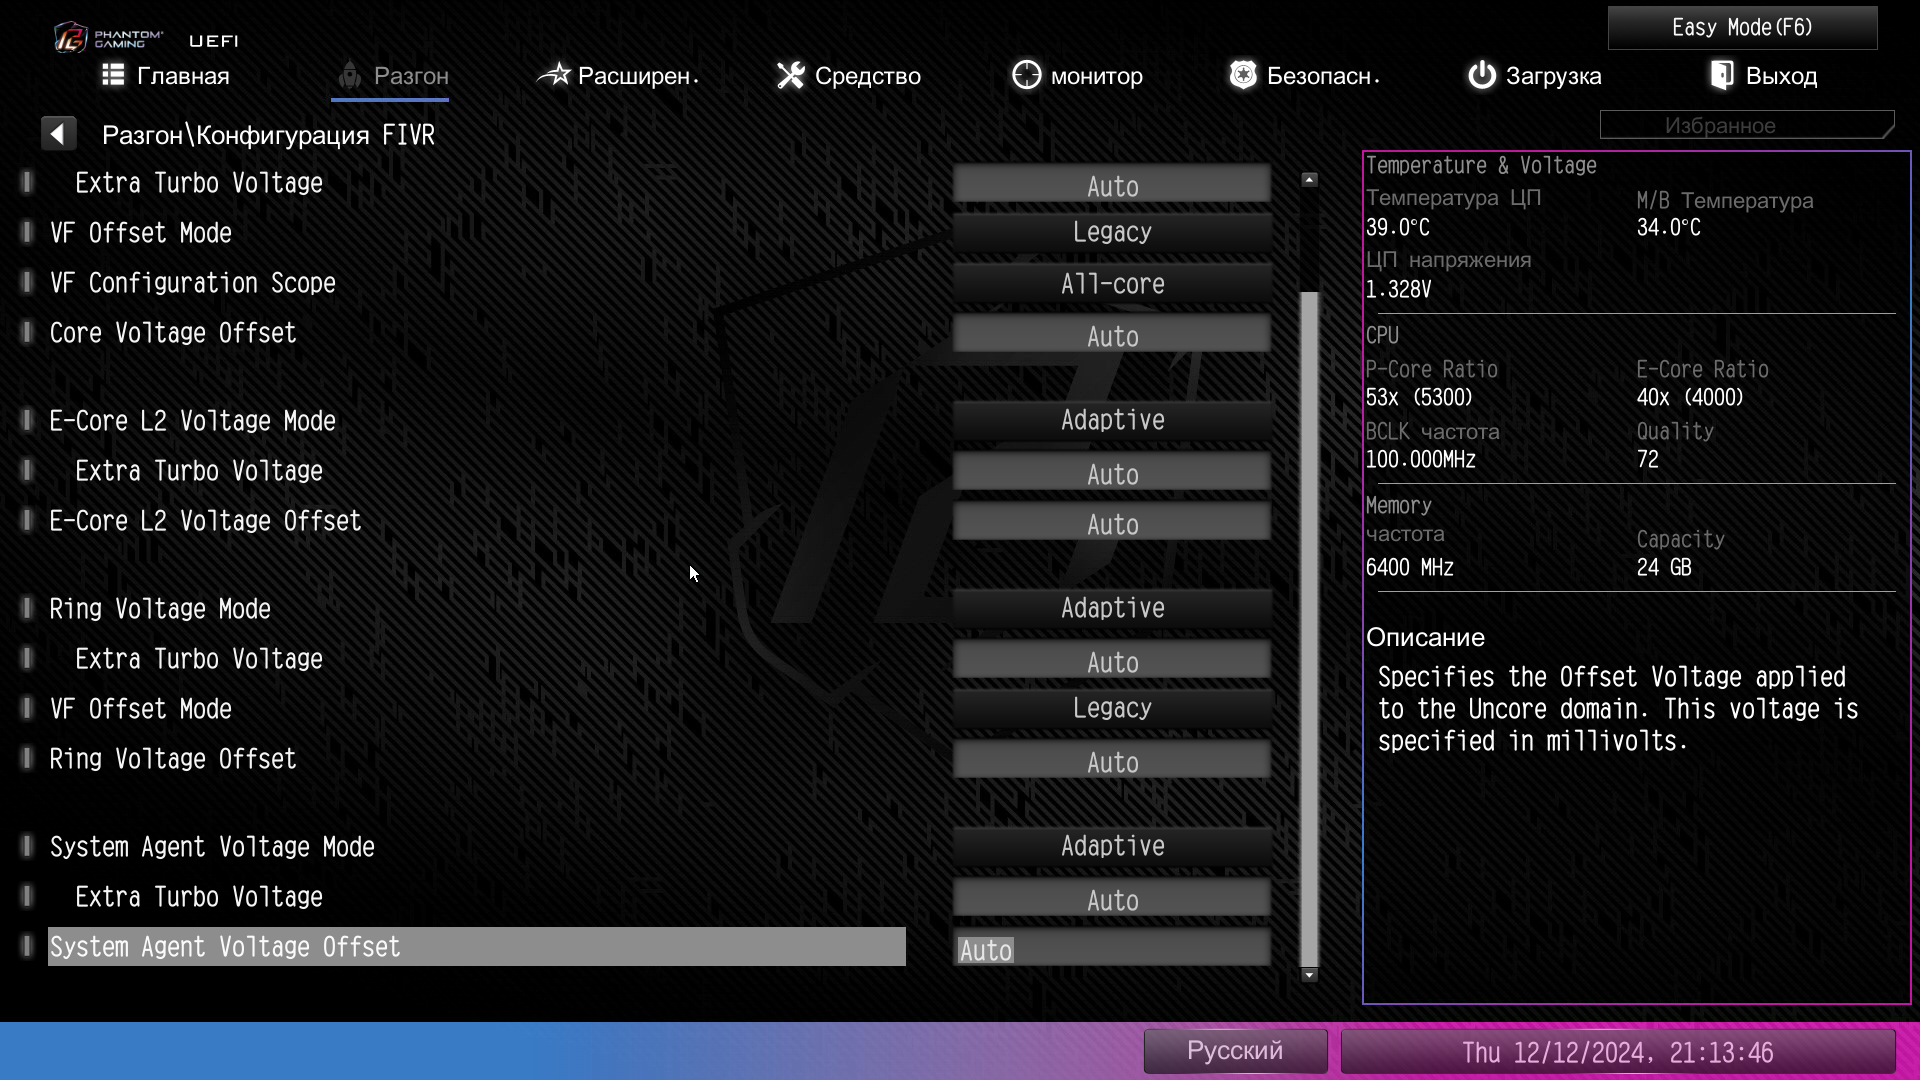Click the Средство wrench icon
Screen dimensions: 1920x1080
tap(790, 75)
